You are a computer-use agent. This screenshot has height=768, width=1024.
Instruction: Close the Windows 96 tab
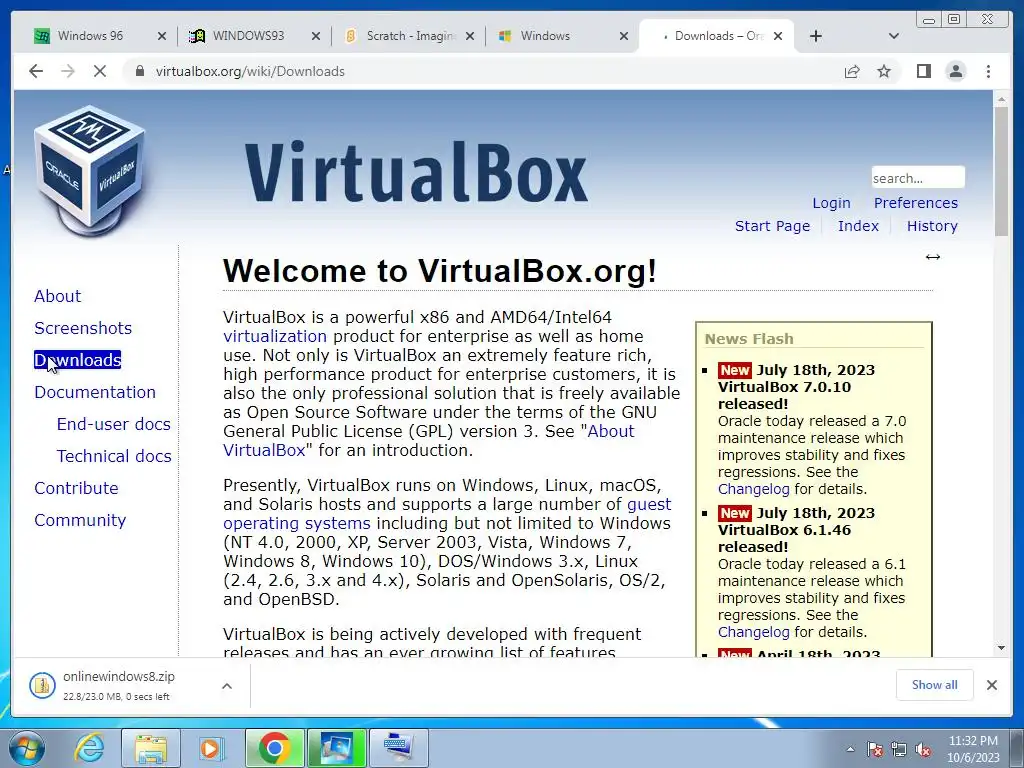(162, 36)
